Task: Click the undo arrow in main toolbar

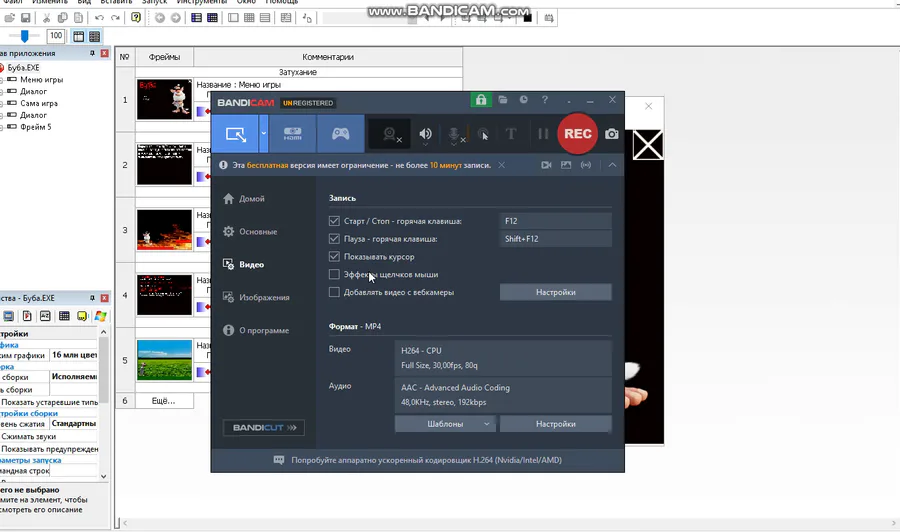Action: [99, 18]
